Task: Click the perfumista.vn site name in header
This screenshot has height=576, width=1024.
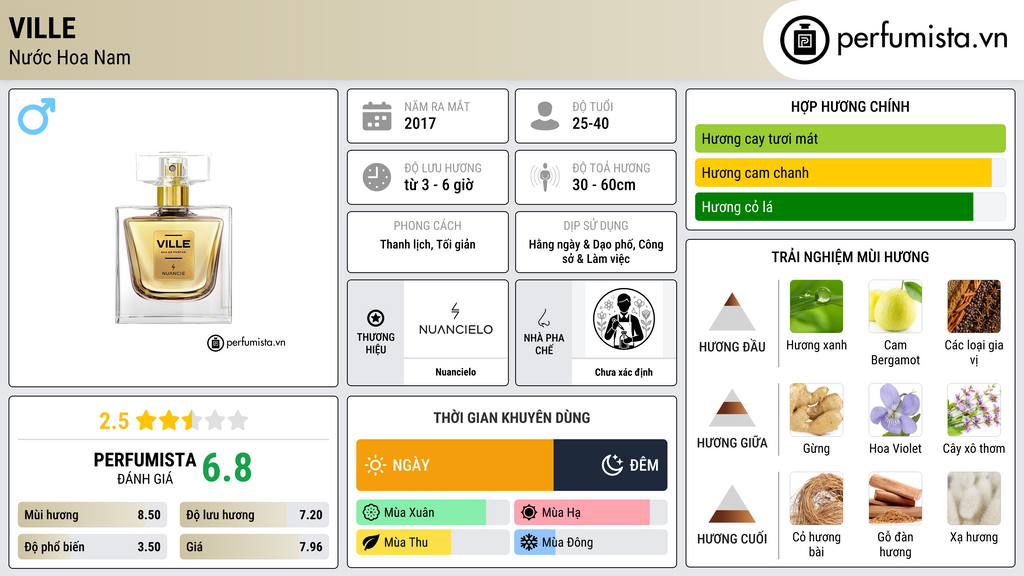Action: [x=922, y=39]
